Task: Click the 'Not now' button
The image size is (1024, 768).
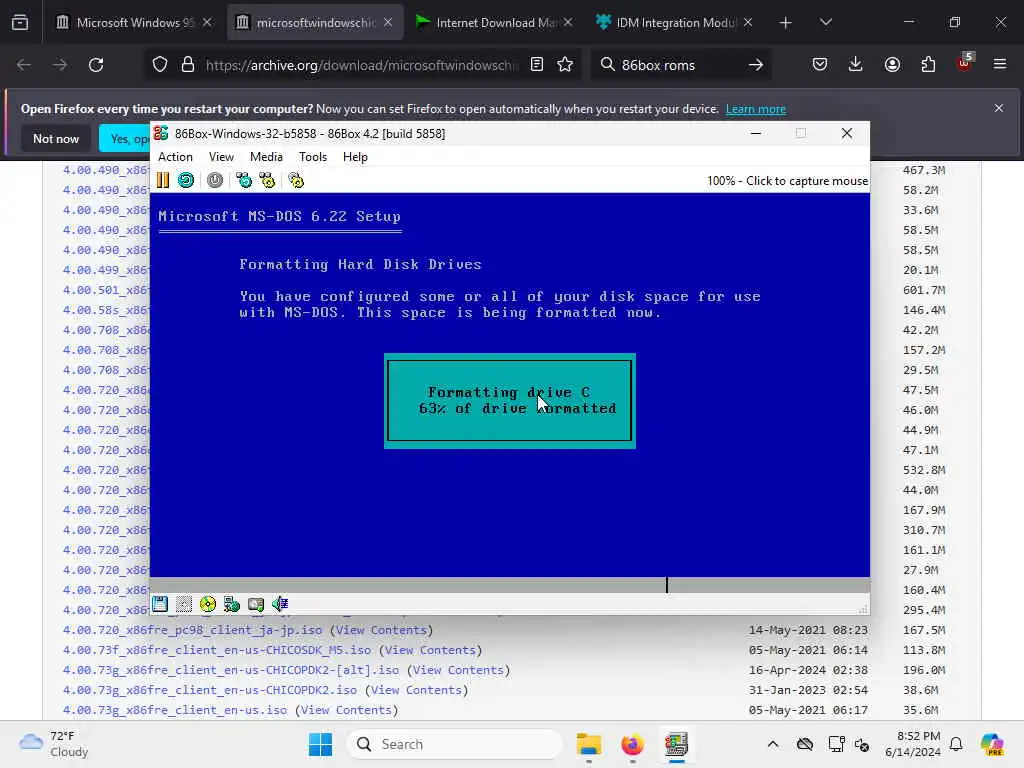Action: click(56, 138)
